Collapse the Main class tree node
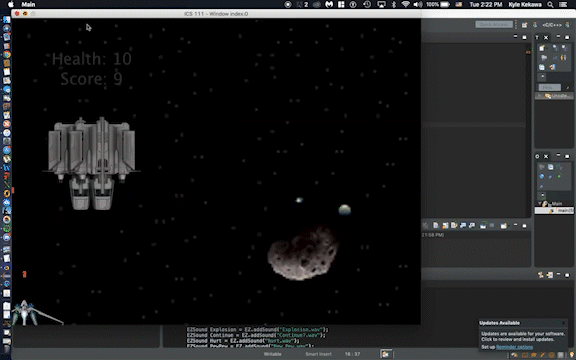Viewport: 576px width, 360px height. point(540,204)
